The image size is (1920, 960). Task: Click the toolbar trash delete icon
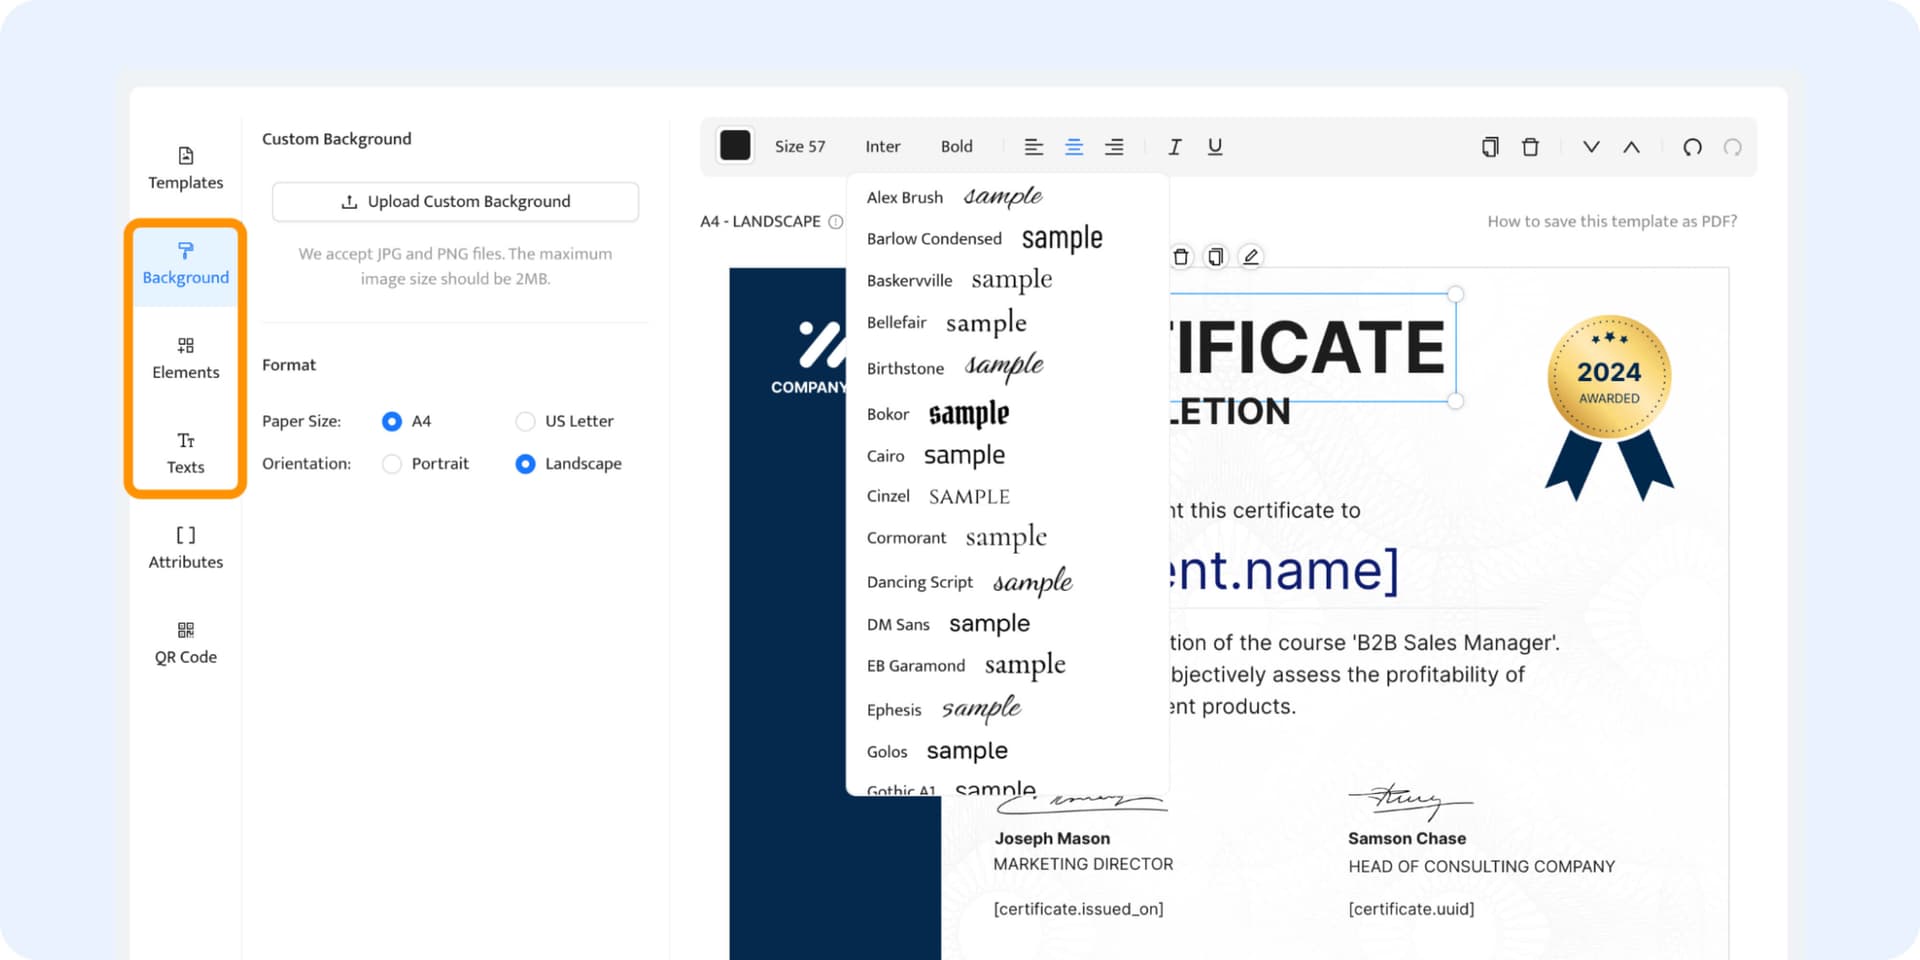1530,147
